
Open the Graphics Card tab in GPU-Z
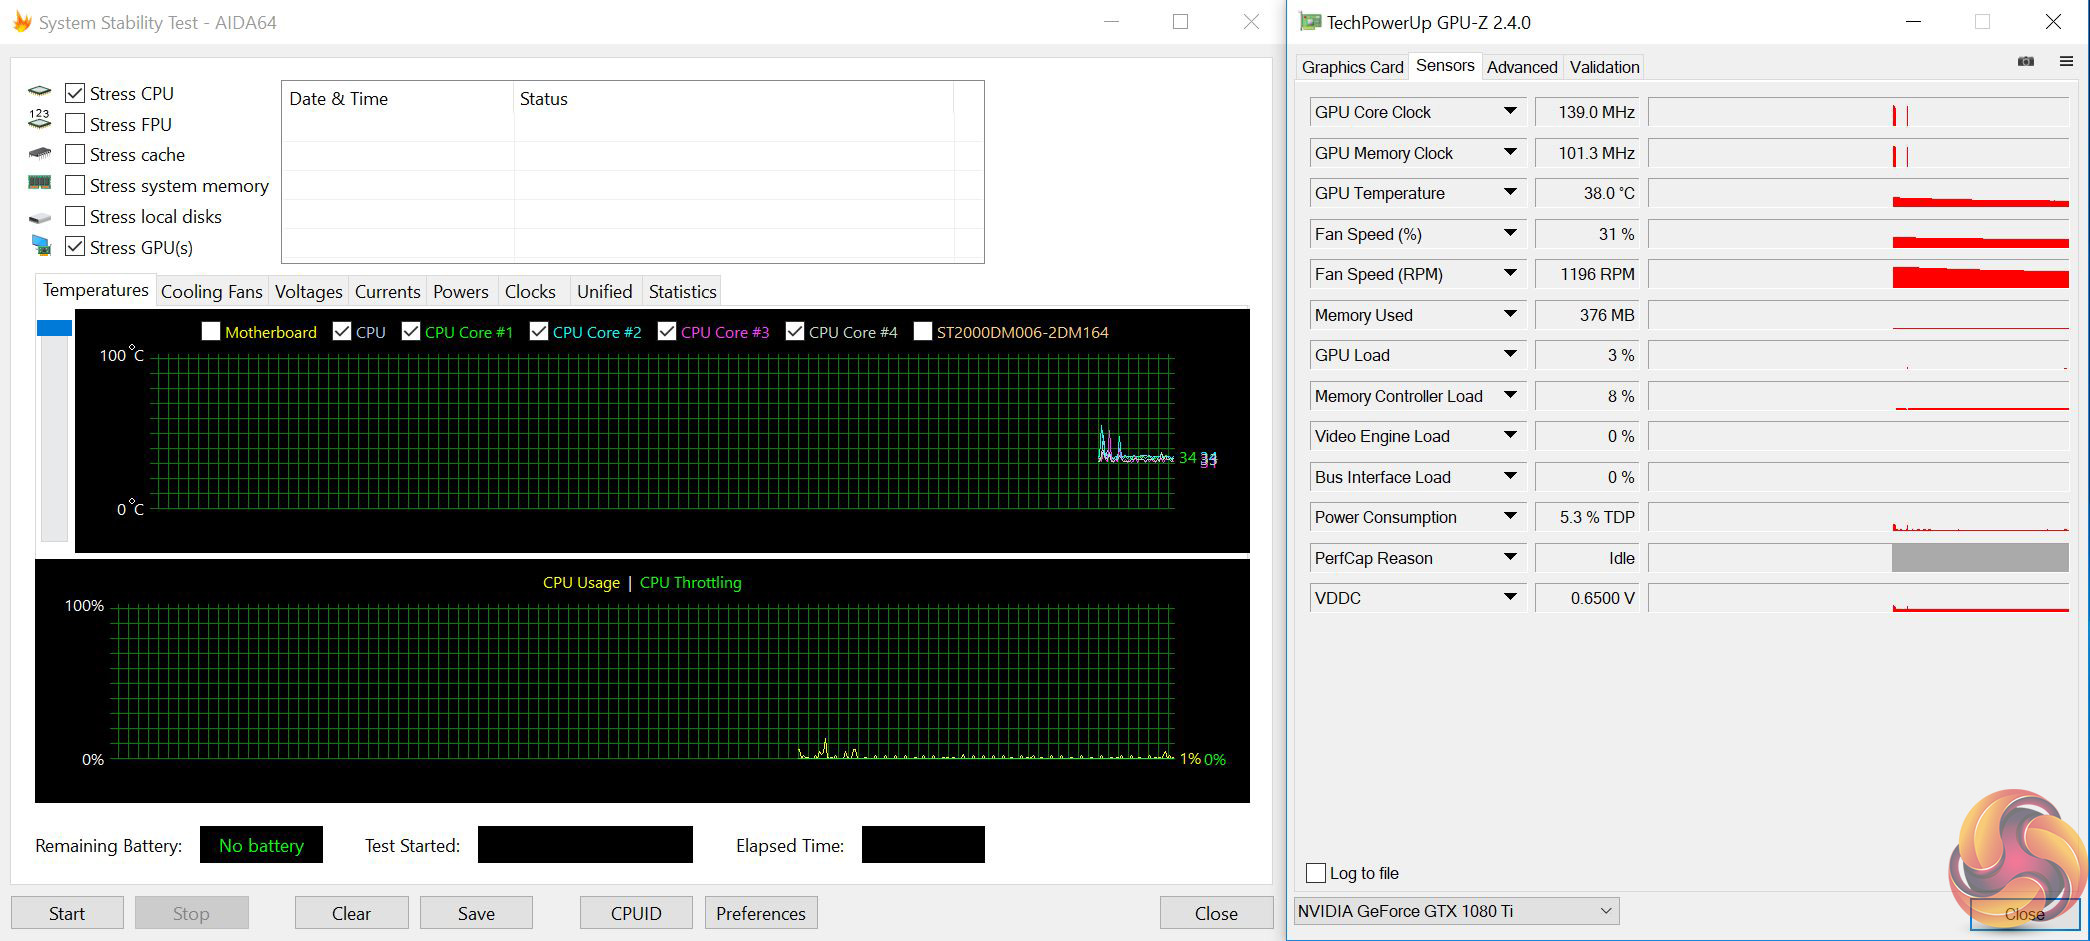pyautogui.click(x=1352, y=67)
